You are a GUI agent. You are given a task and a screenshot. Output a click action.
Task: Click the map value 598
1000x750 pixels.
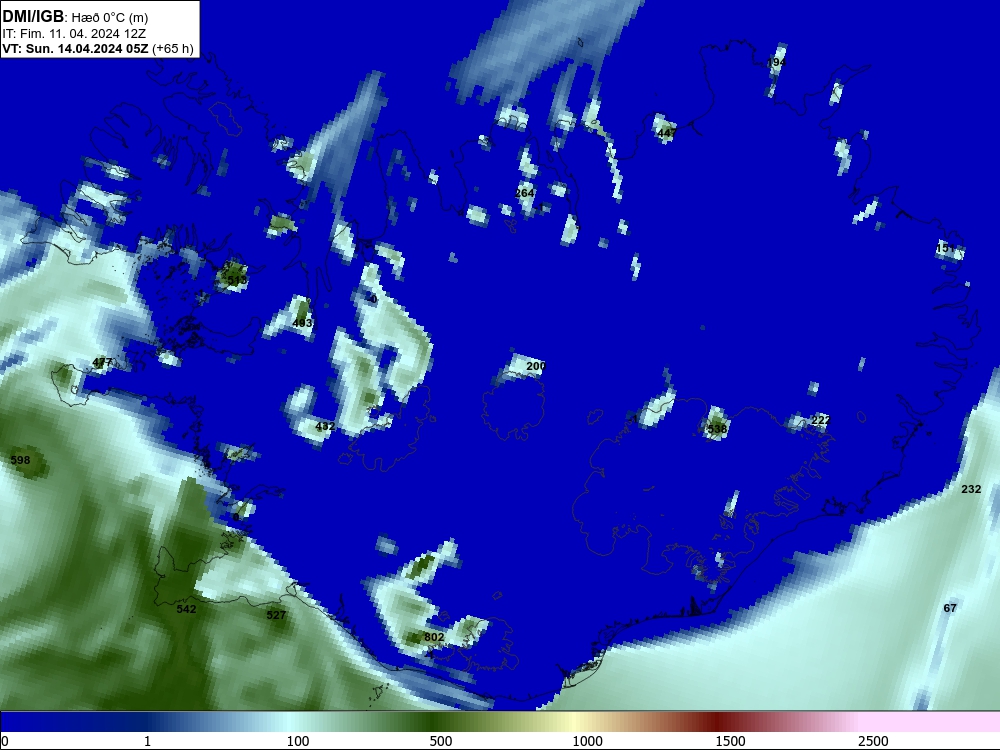click(20, 460)
